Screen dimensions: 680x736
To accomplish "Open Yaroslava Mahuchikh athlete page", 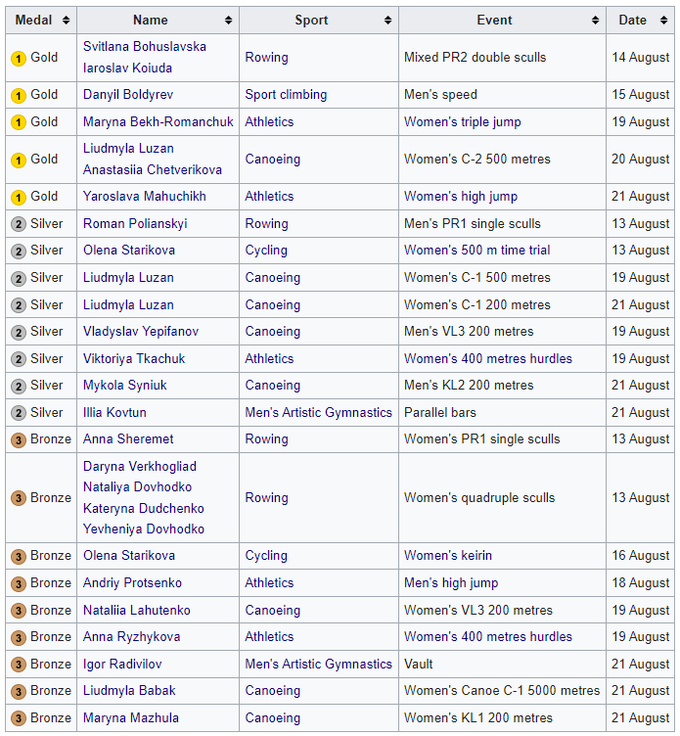I will point(144,197).
